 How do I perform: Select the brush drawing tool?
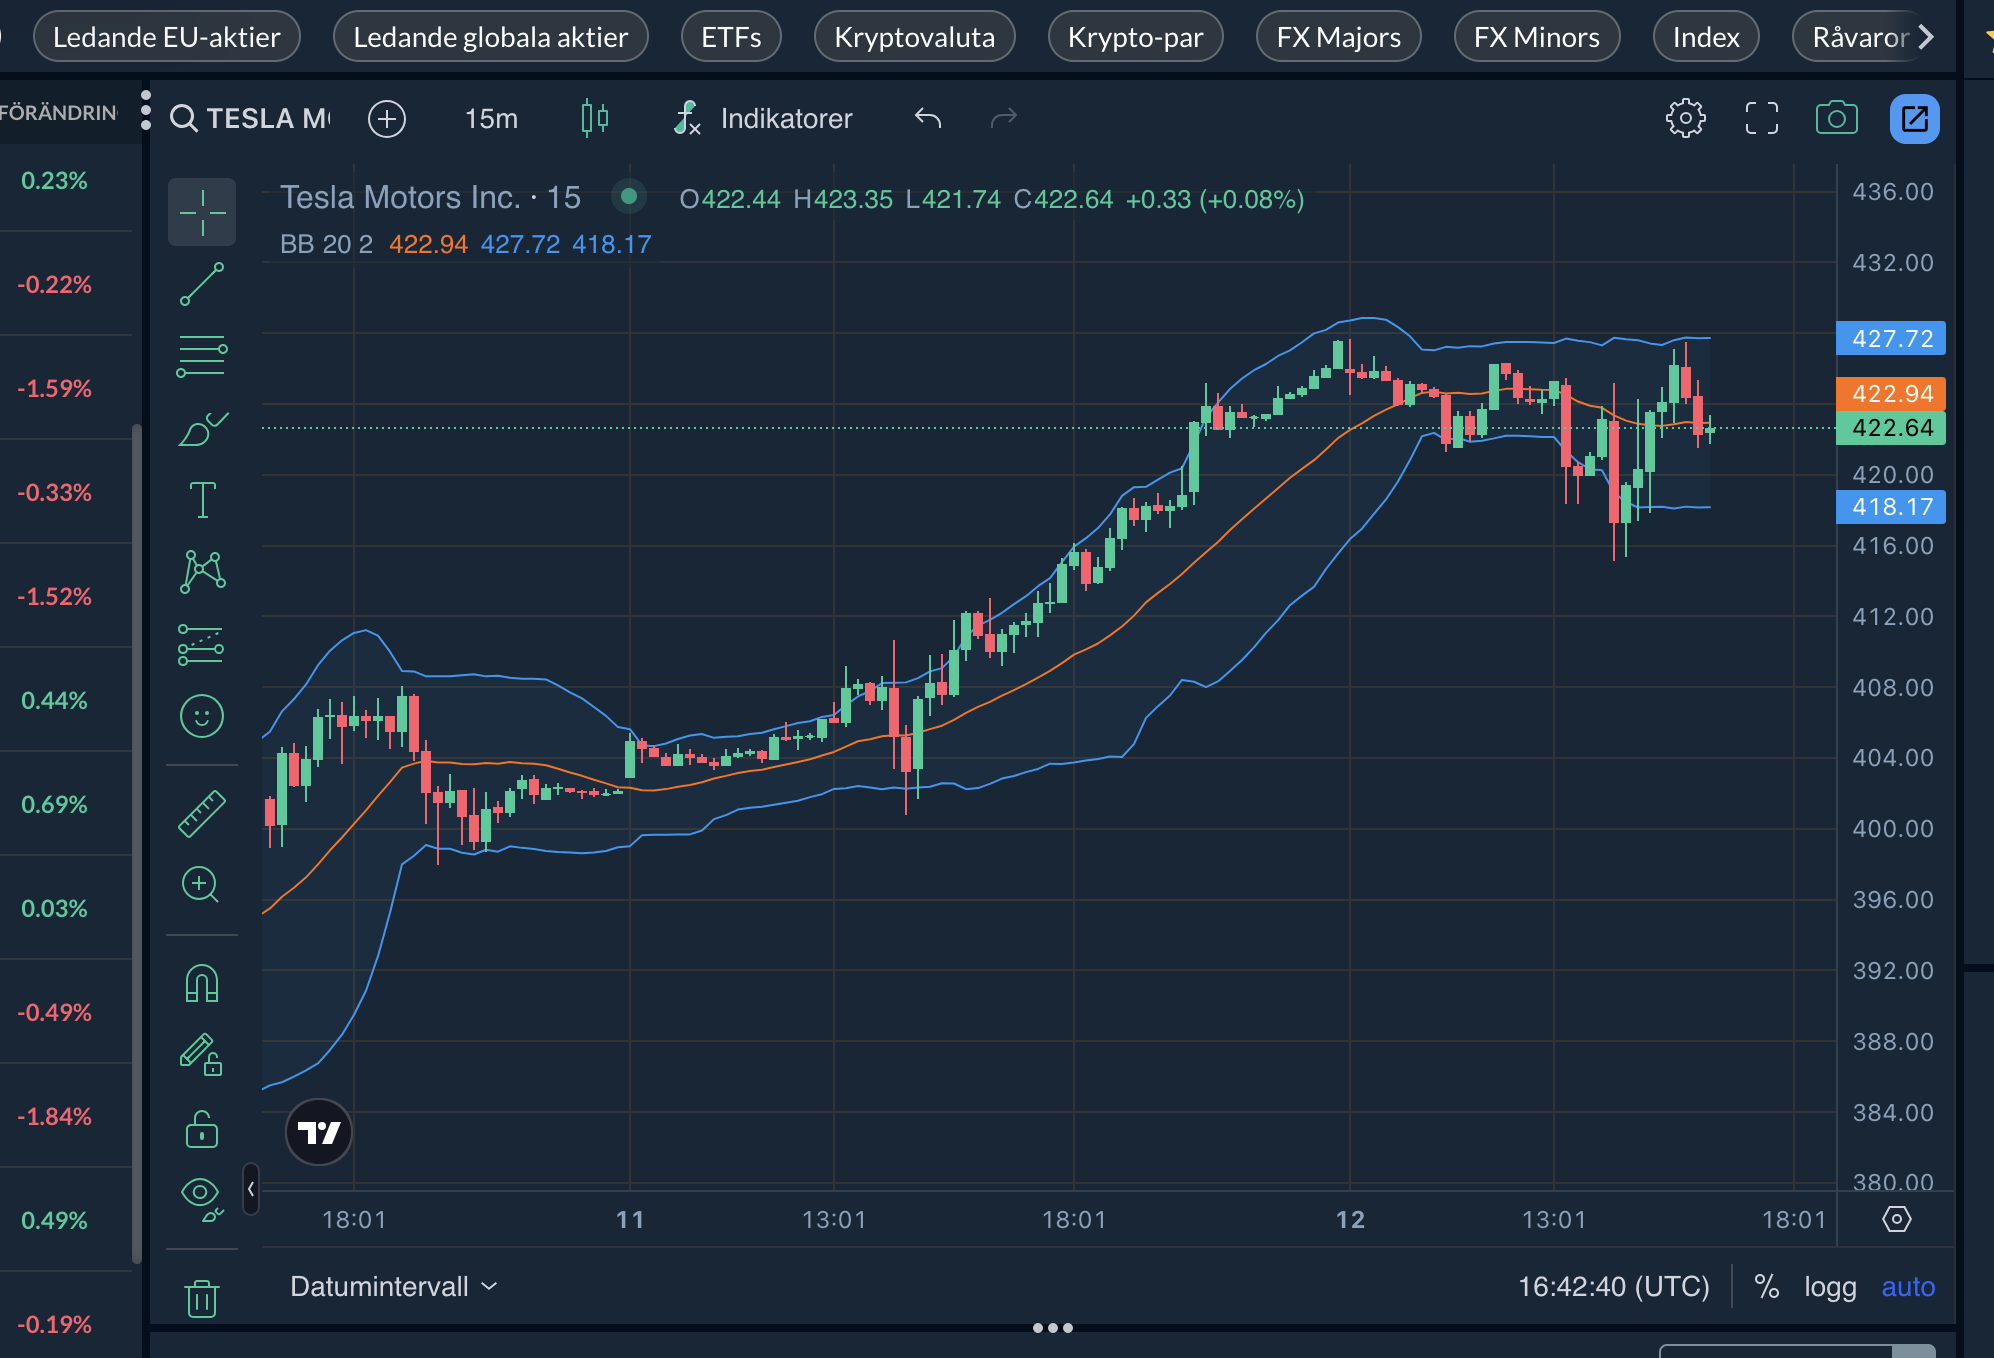coord(202,430)
